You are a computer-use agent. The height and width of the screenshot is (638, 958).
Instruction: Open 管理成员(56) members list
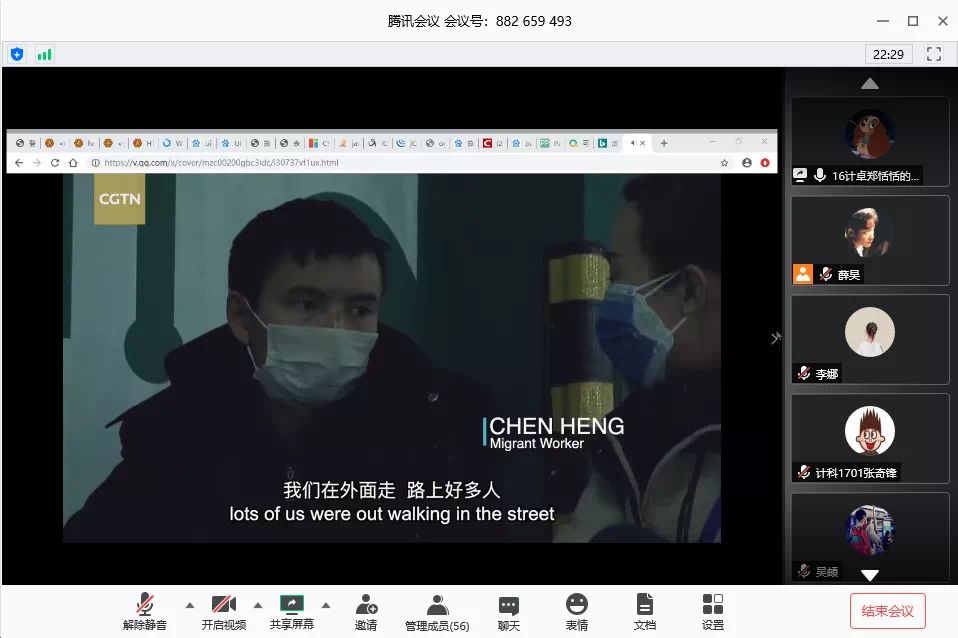coord(437,611)
